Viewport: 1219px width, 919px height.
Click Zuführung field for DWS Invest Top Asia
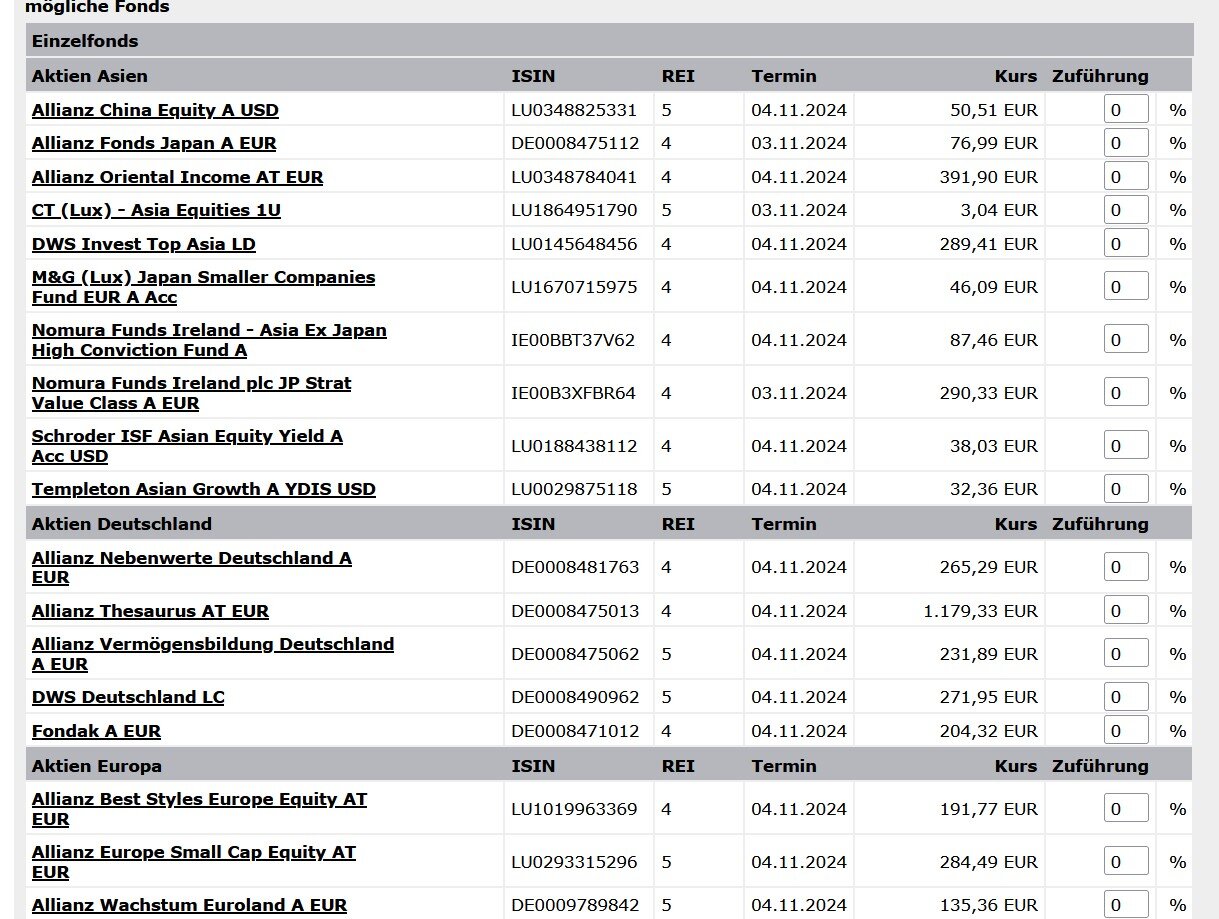1126,244
